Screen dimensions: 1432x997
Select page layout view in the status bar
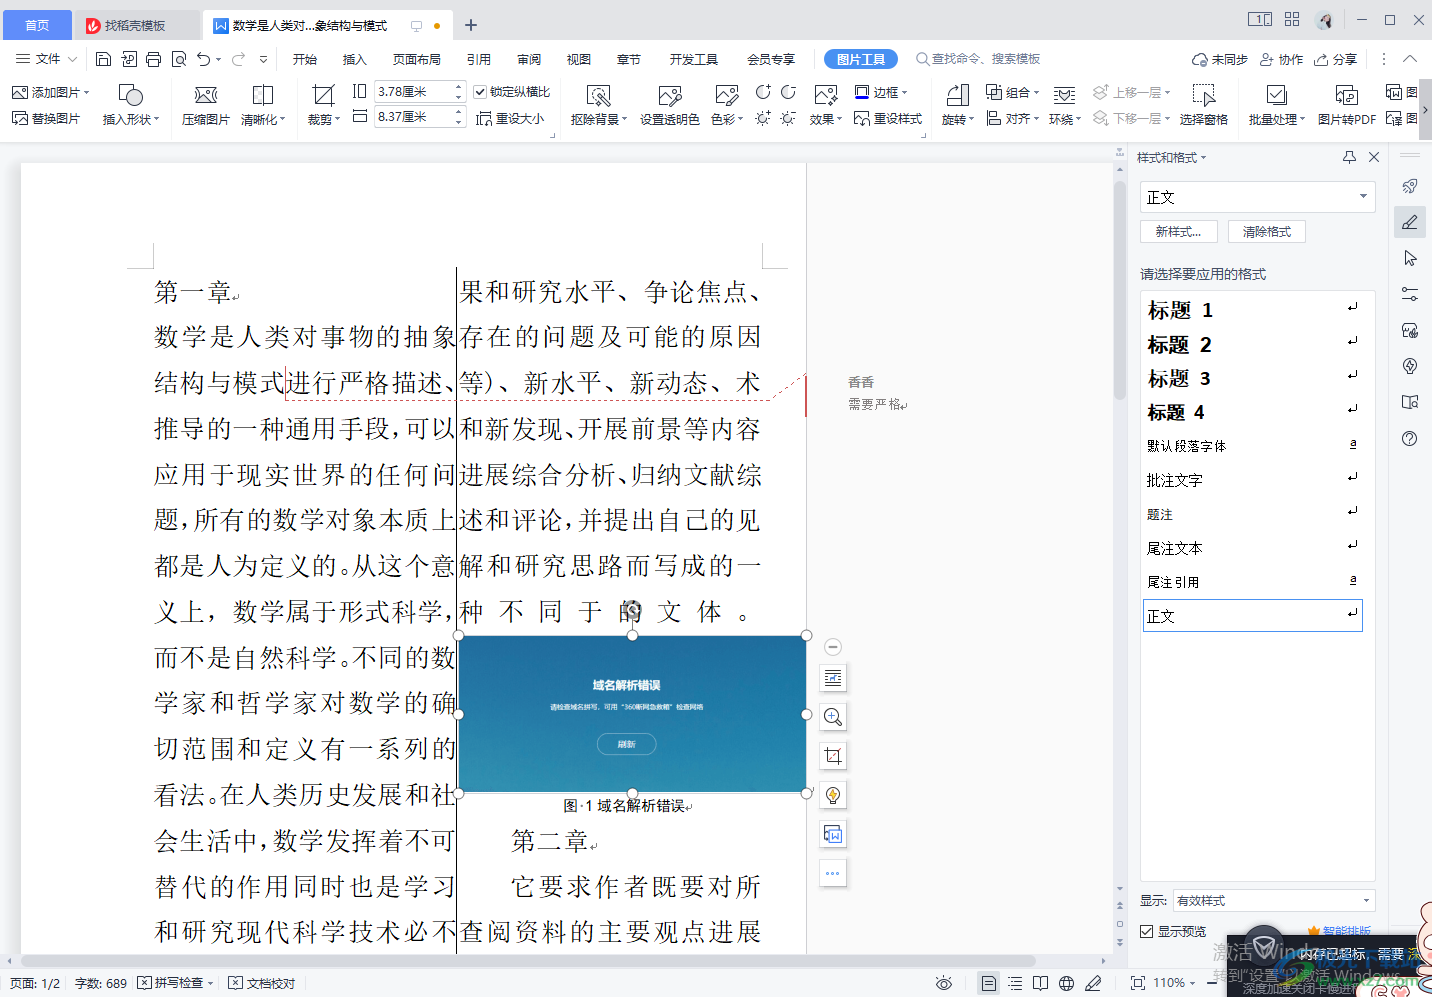pyautogui.click(x=989, y=983)
